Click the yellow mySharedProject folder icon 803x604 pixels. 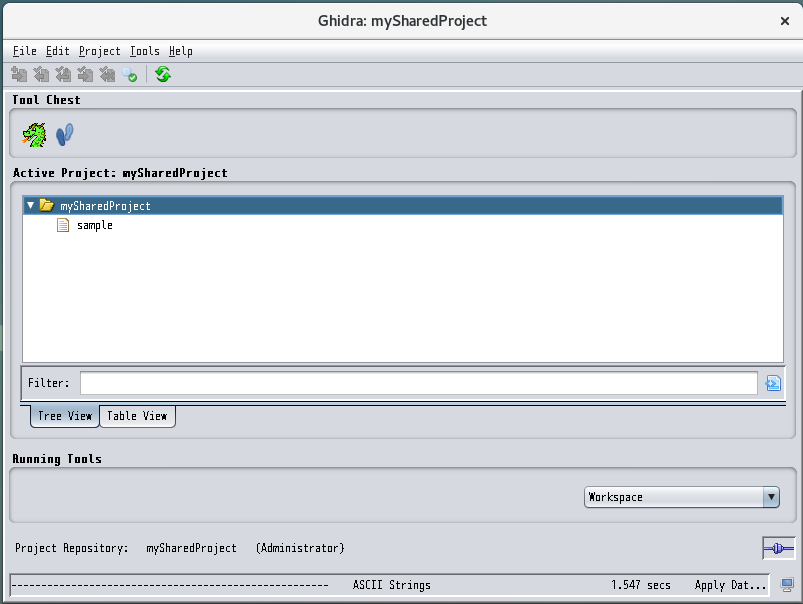coord(47,205)
